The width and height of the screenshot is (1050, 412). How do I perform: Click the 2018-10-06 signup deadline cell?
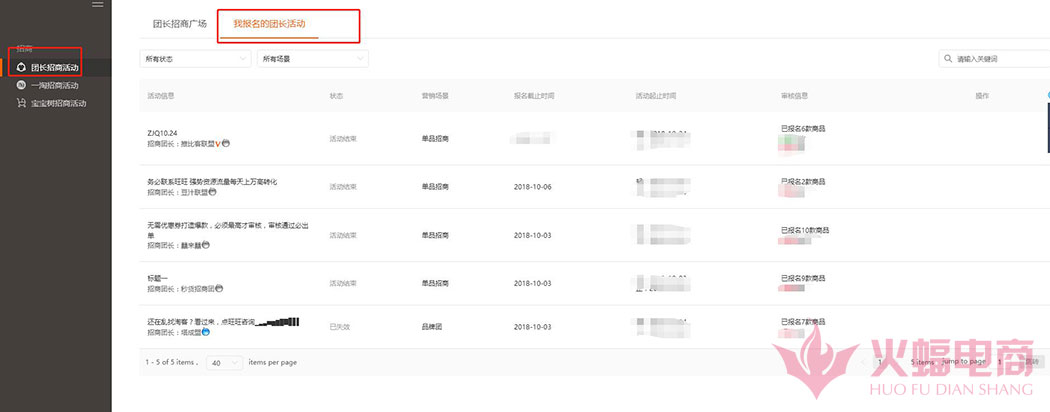[532, 187]
